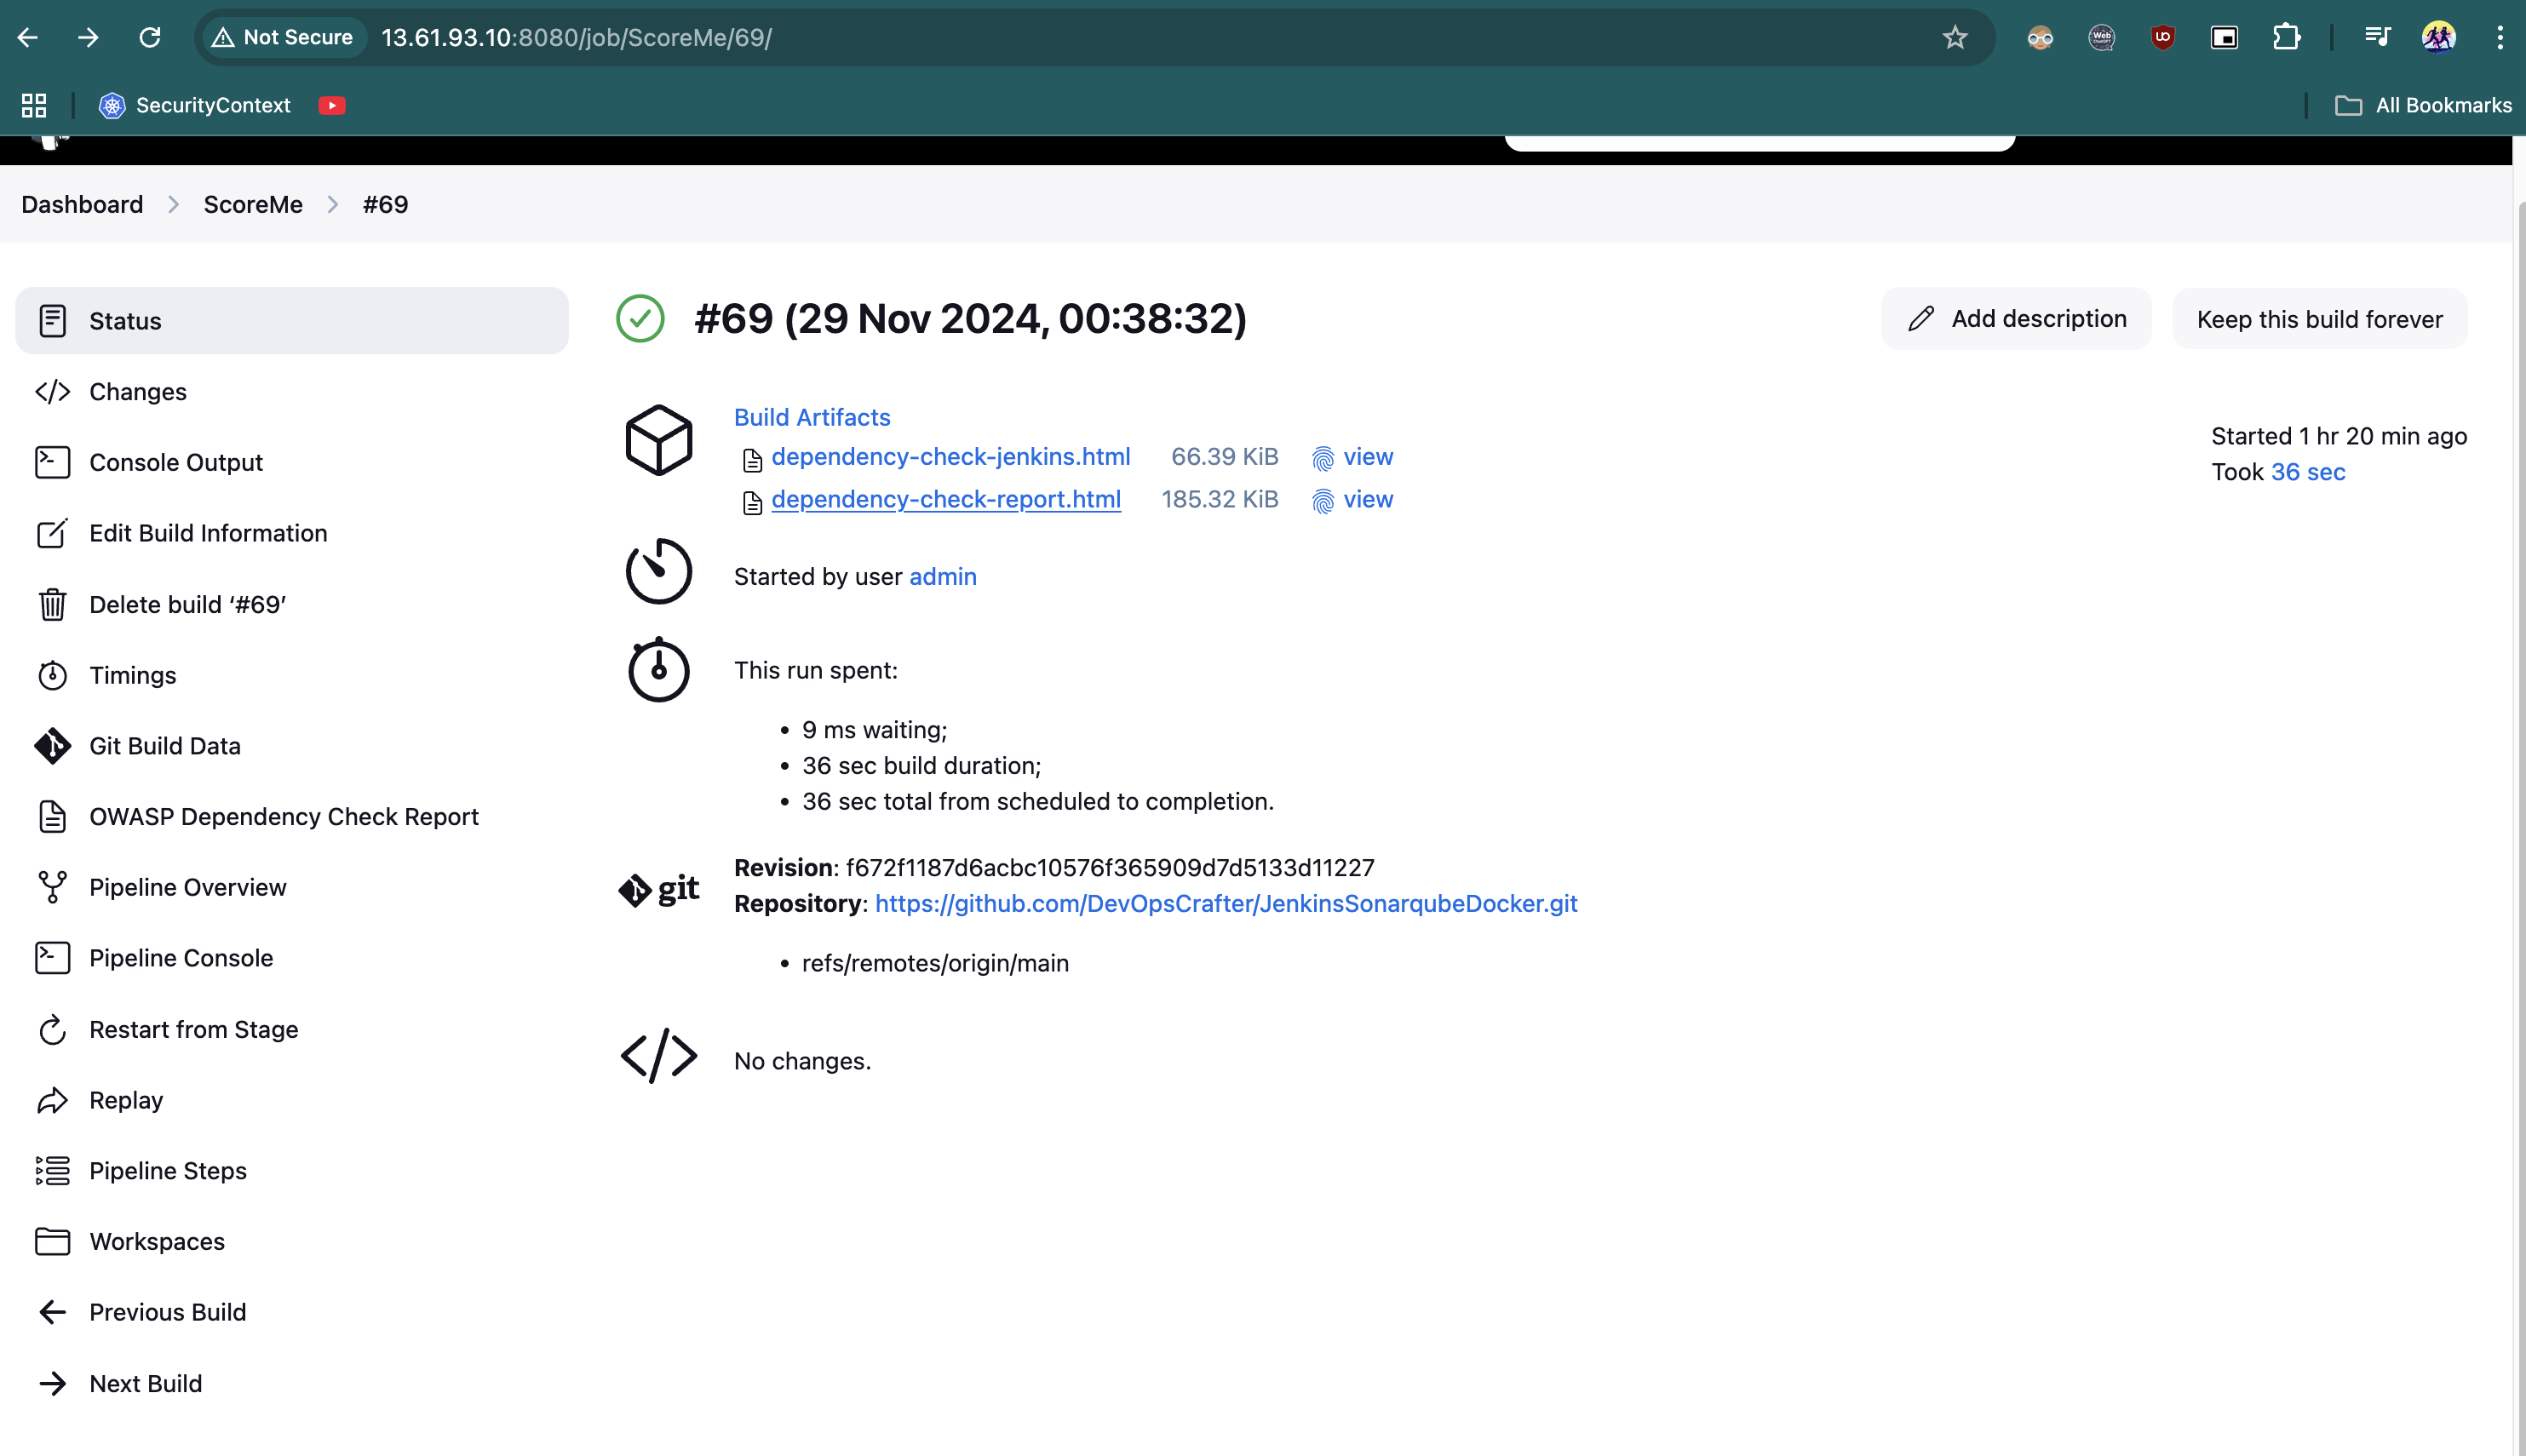The image size is (2526, 1456).
Task: Open admin user link
Action: click(x=942, y=576)
